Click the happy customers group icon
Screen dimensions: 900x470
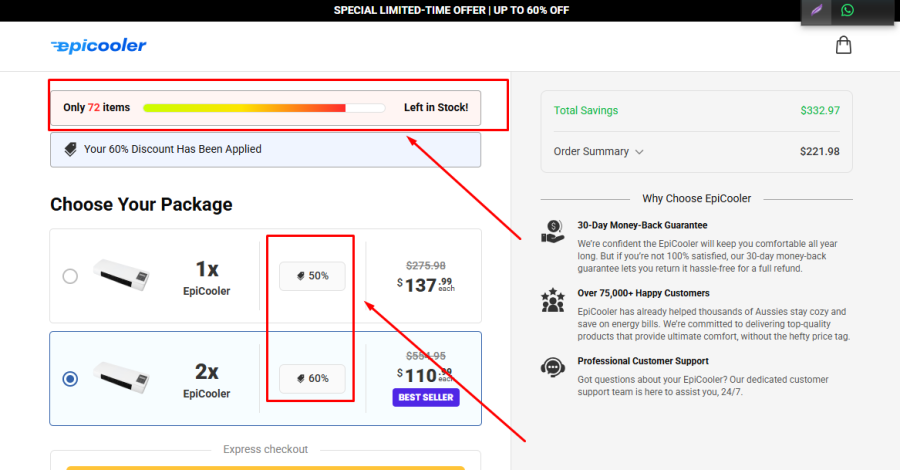click(x=552, y=299)
